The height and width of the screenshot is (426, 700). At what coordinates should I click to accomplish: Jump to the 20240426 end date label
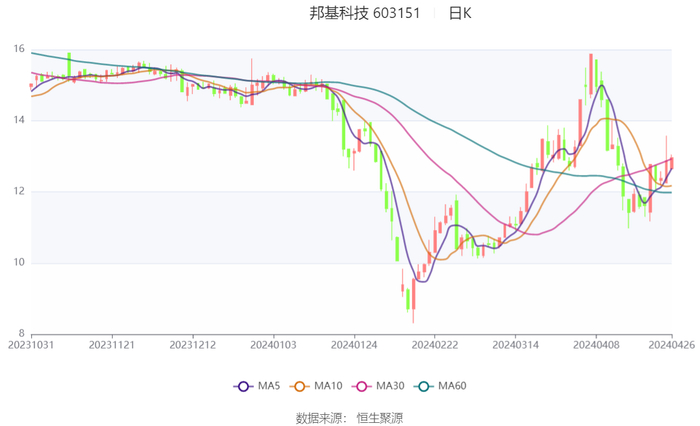pyautogui.click(x=670, y=344)
